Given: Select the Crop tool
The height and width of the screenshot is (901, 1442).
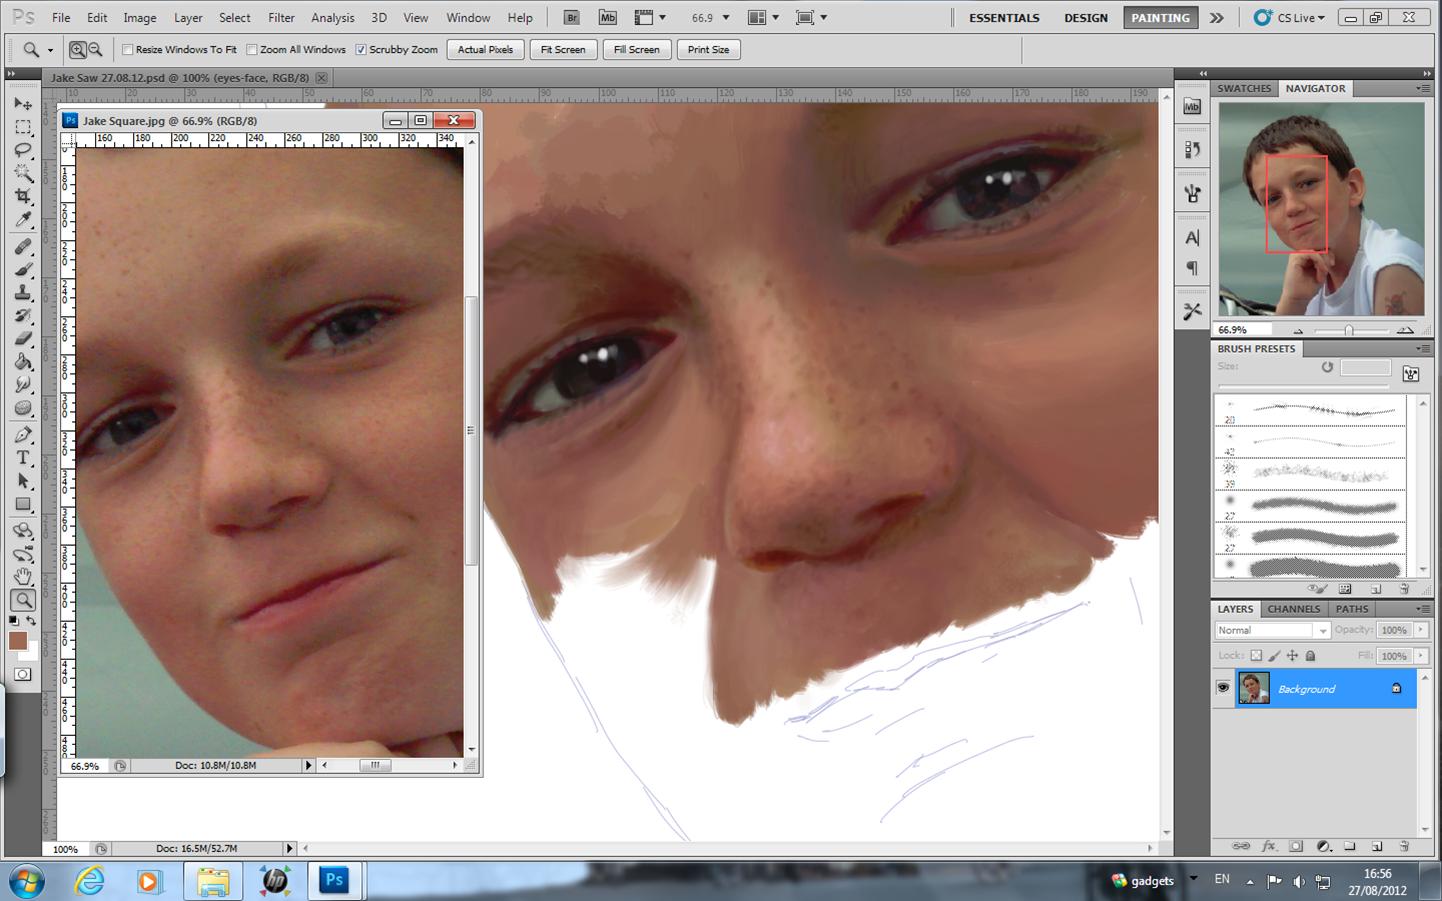Looking at the screenshot, I should pyautogui.click(x=23, y=197).
